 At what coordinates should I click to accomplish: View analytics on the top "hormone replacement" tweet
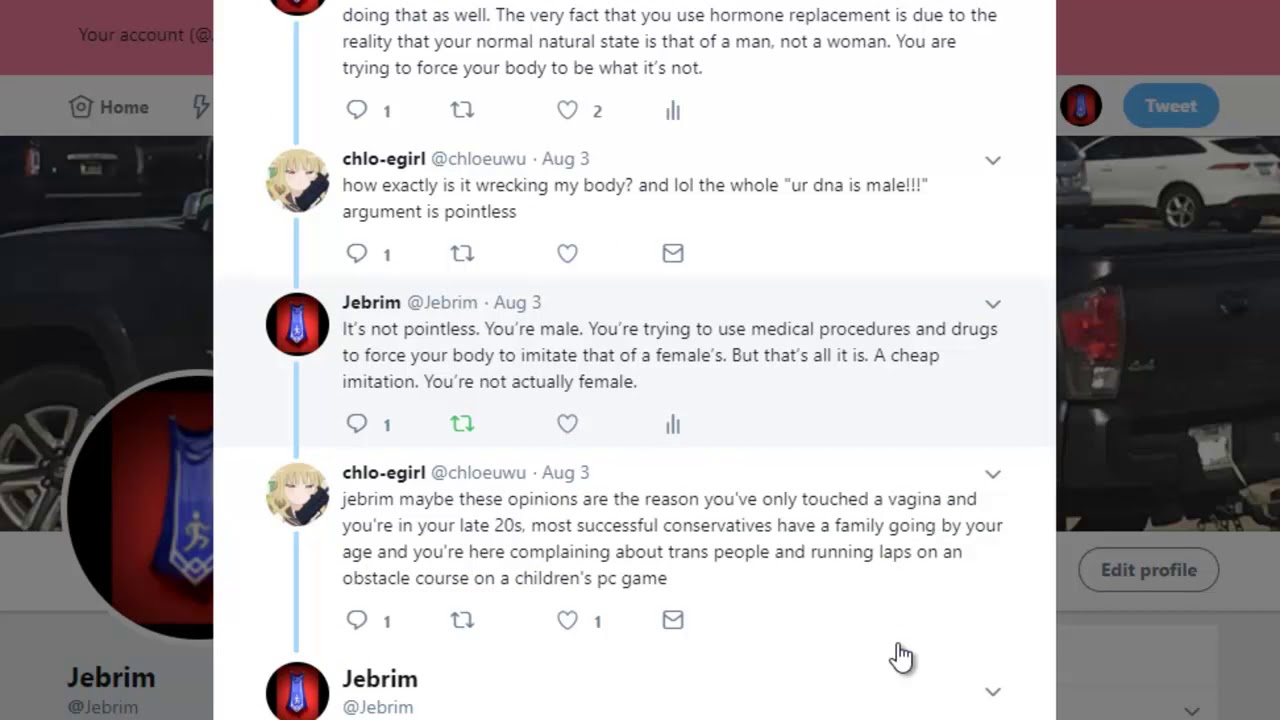[673, 111]
